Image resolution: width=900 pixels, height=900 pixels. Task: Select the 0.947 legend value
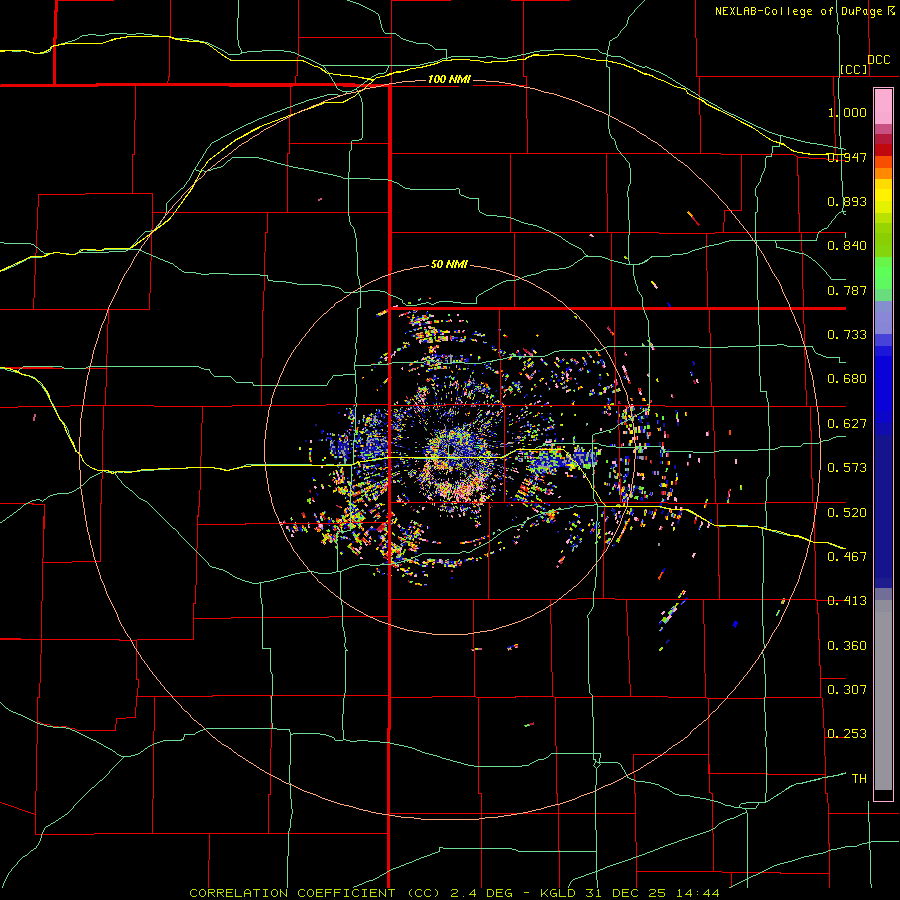[x=847, y=157]
